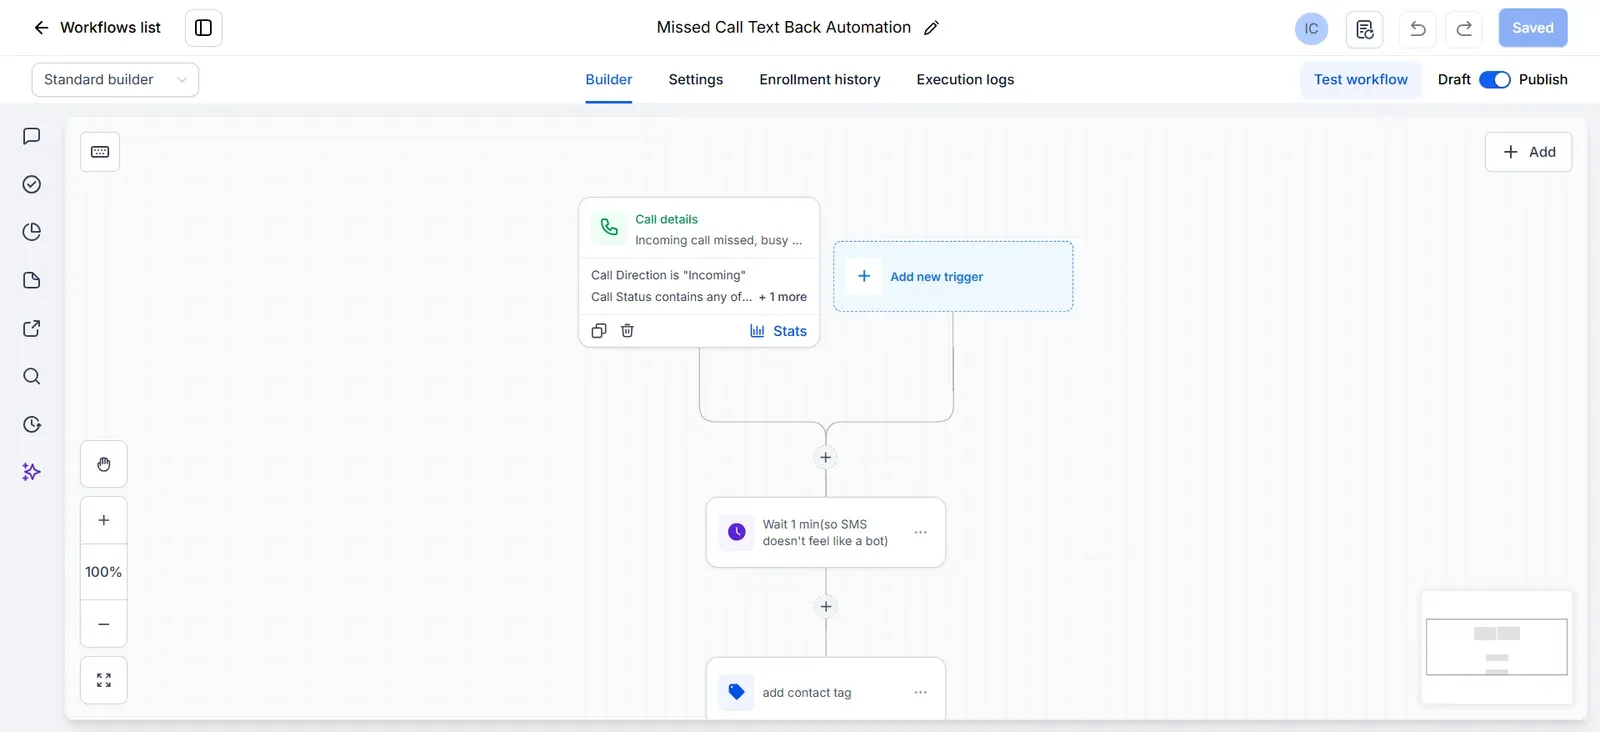1600x732 pixels.
Task: Add a step below the Wait action
Action: (x=826, y=607)
